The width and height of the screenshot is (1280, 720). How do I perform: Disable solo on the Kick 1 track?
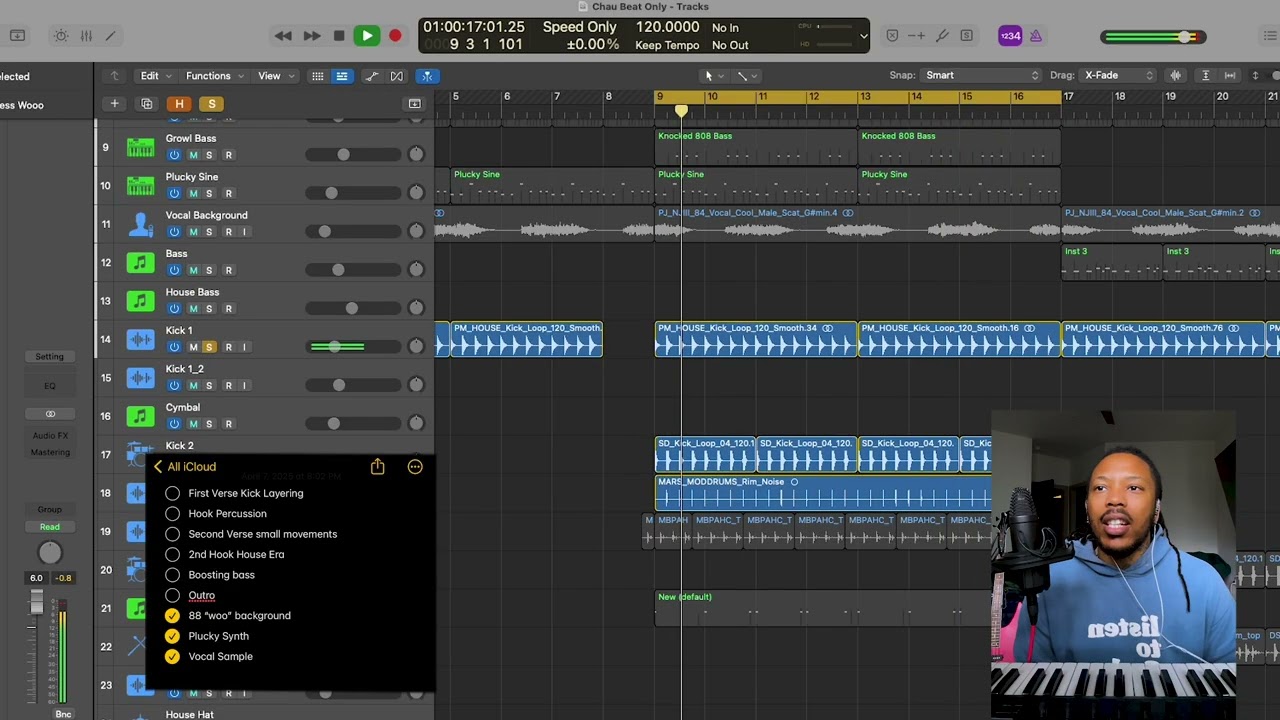coord(209,347)
